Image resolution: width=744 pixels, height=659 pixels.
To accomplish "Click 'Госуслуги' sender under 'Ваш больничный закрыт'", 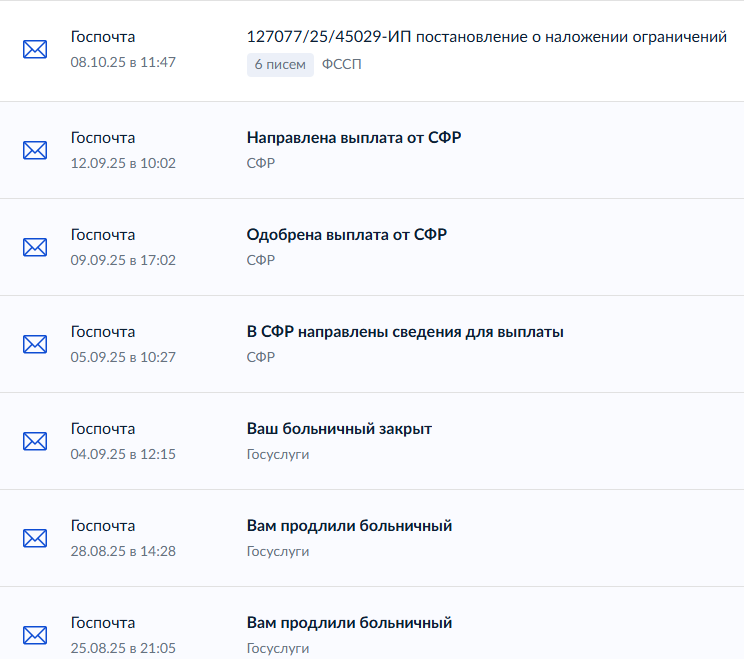I will 278,454.
